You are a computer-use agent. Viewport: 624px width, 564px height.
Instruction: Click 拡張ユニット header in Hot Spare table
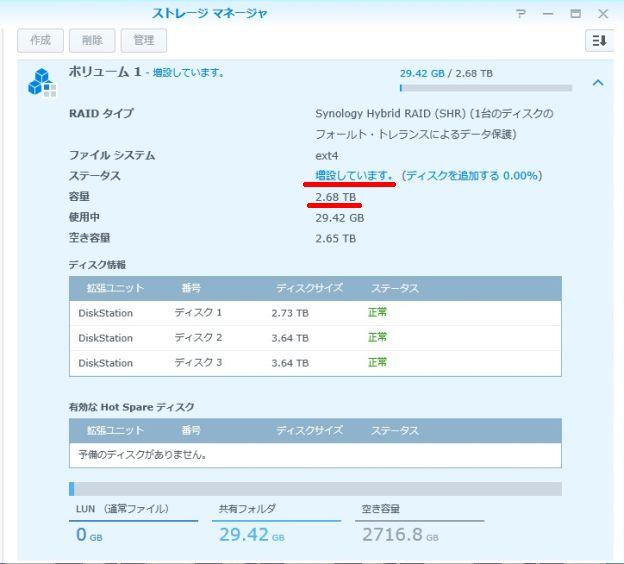pyautogui.click(x=115, y=430)
